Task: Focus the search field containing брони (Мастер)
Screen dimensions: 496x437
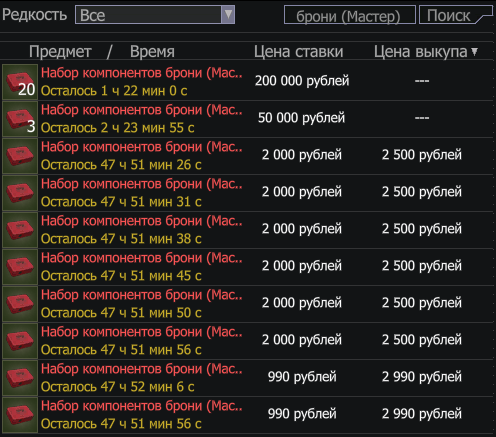Action: [350, 15]
